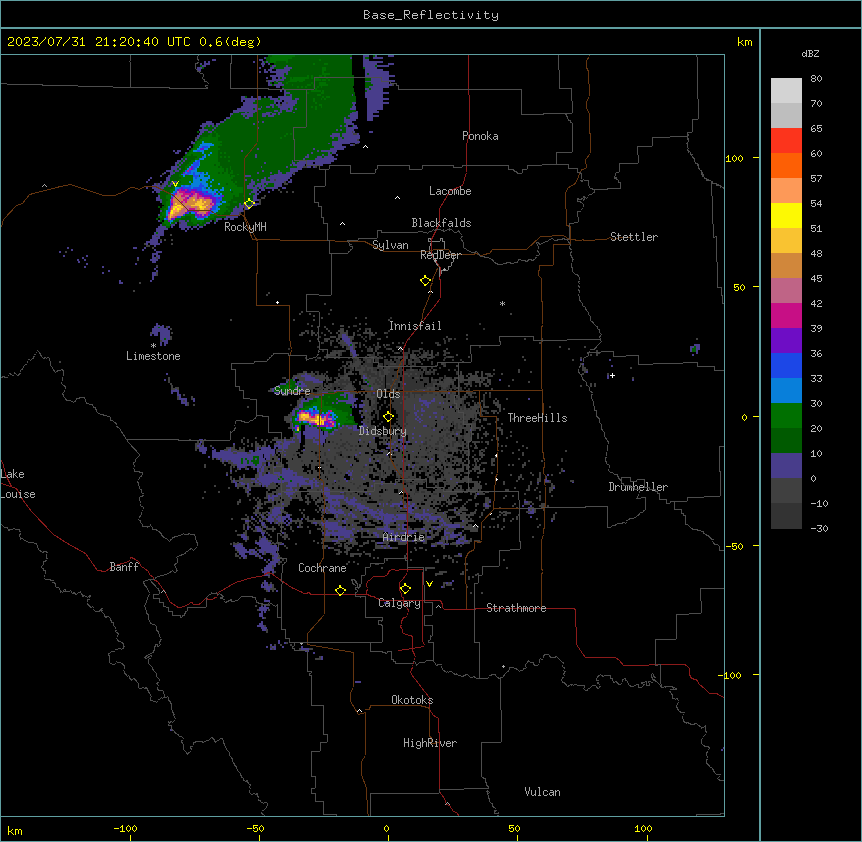Click the light gray 80 dBZ swatch

pos(786,91)
